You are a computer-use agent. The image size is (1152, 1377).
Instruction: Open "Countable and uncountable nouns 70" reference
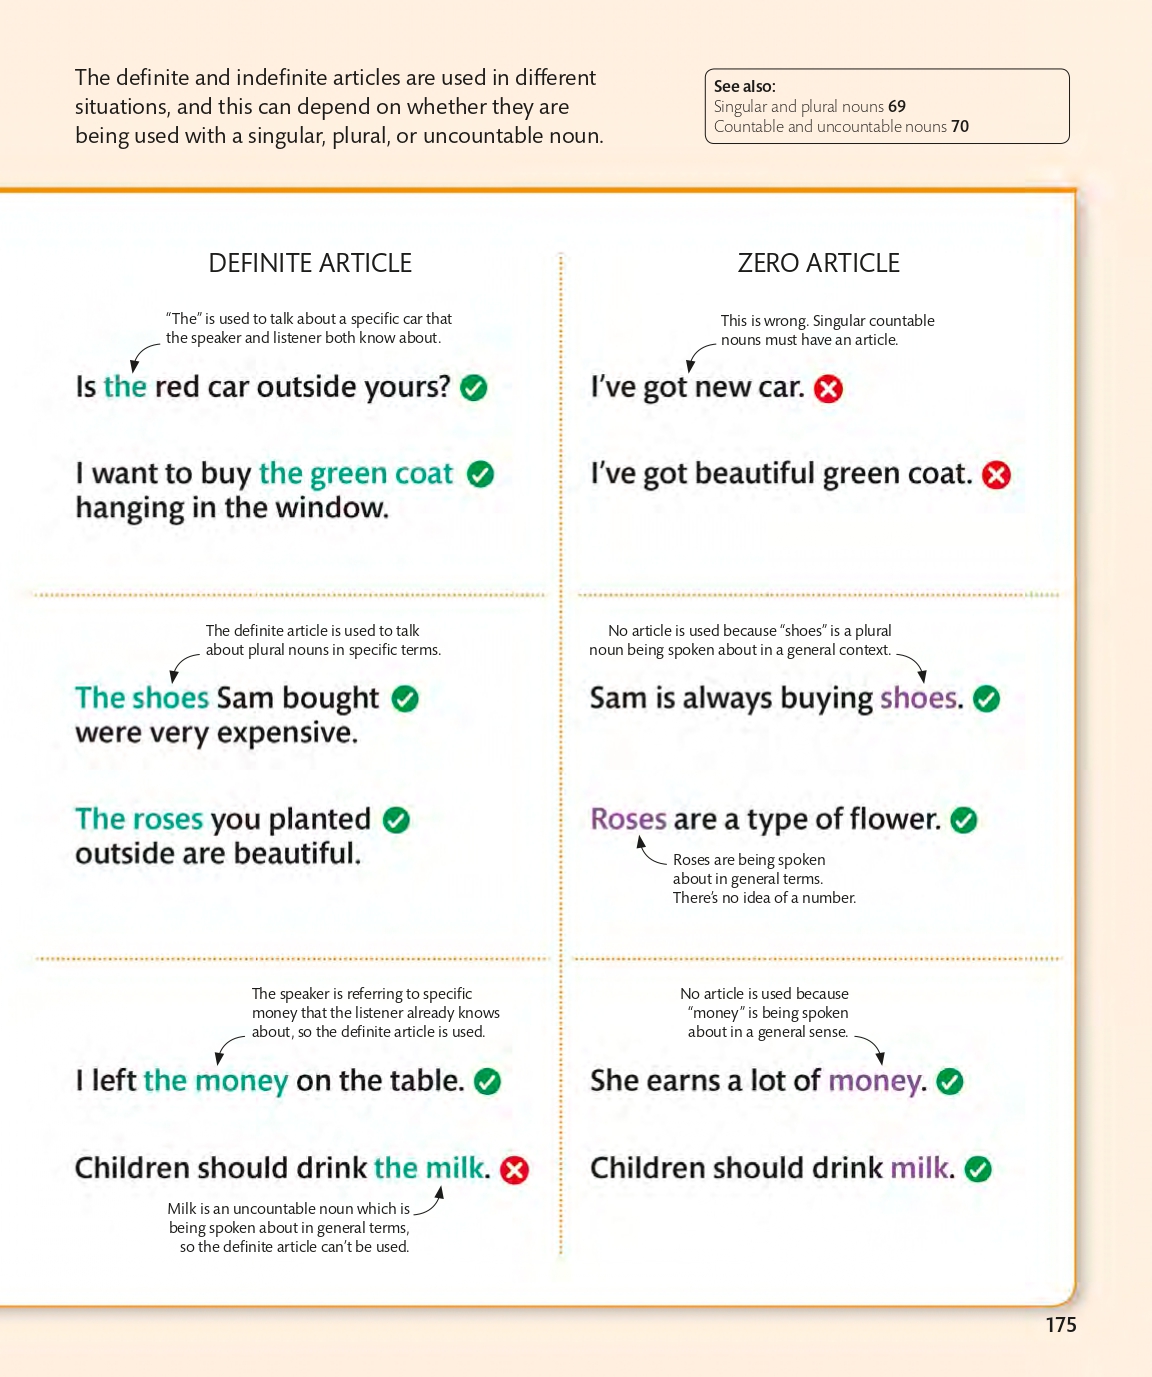pyautogui.click(x=841, y=126)
